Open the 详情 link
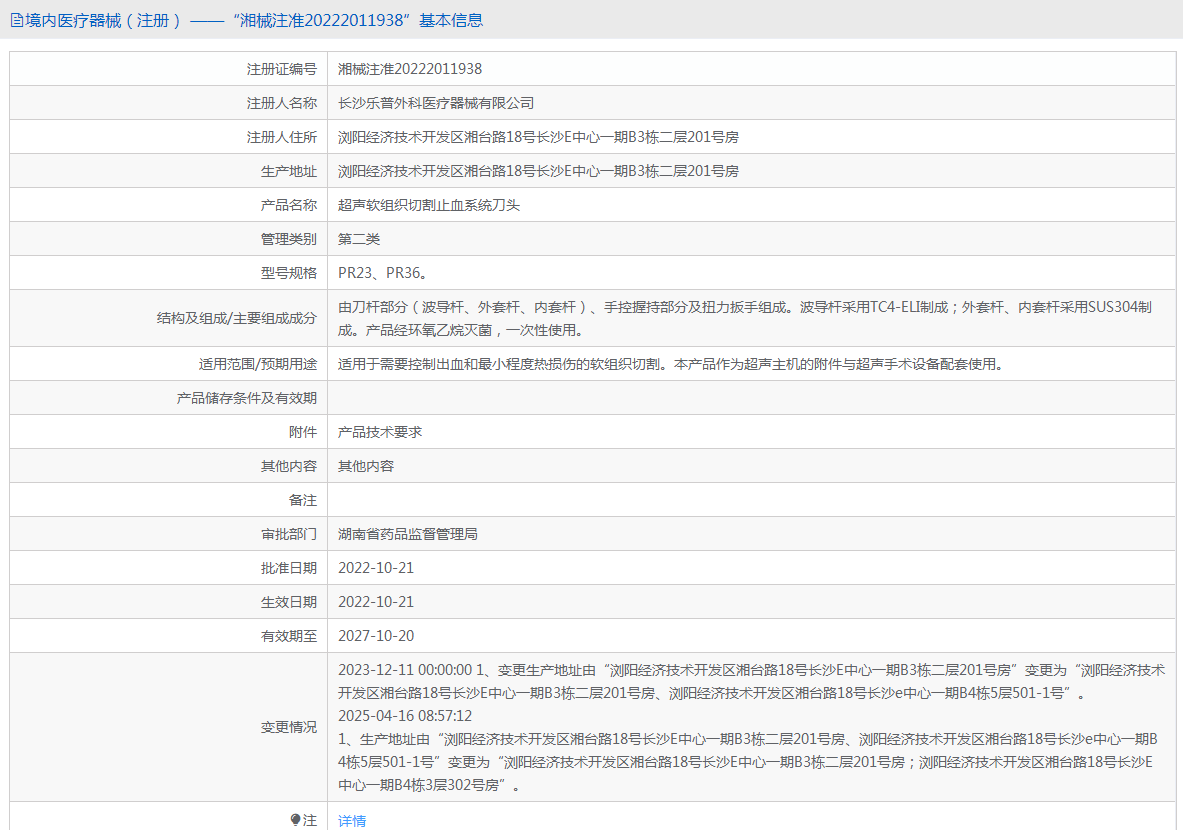 click(352, 821)
